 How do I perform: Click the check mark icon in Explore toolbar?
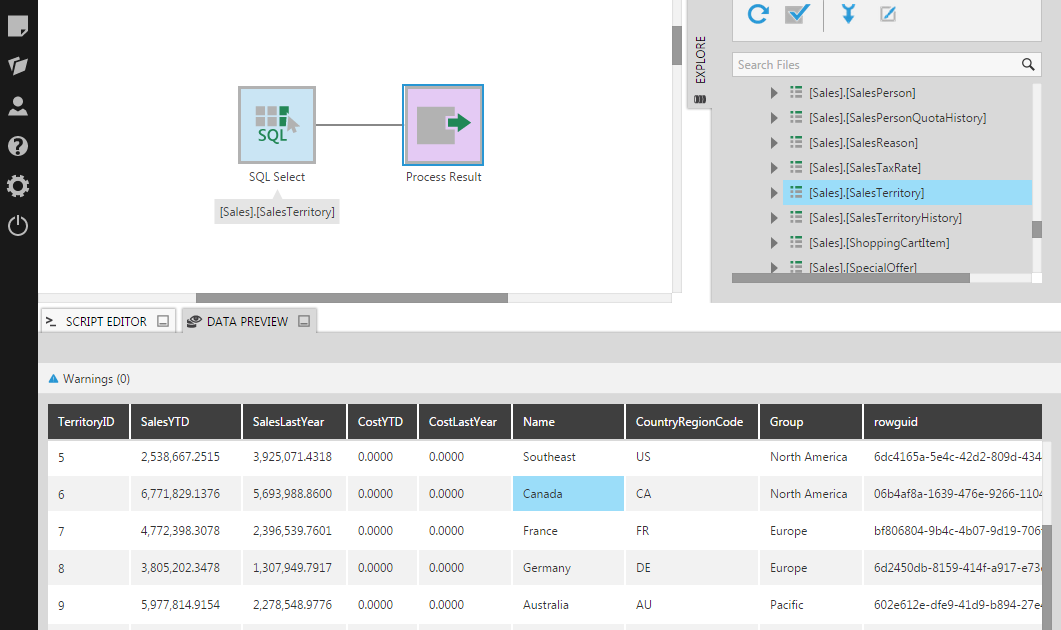tap(797, 14)
